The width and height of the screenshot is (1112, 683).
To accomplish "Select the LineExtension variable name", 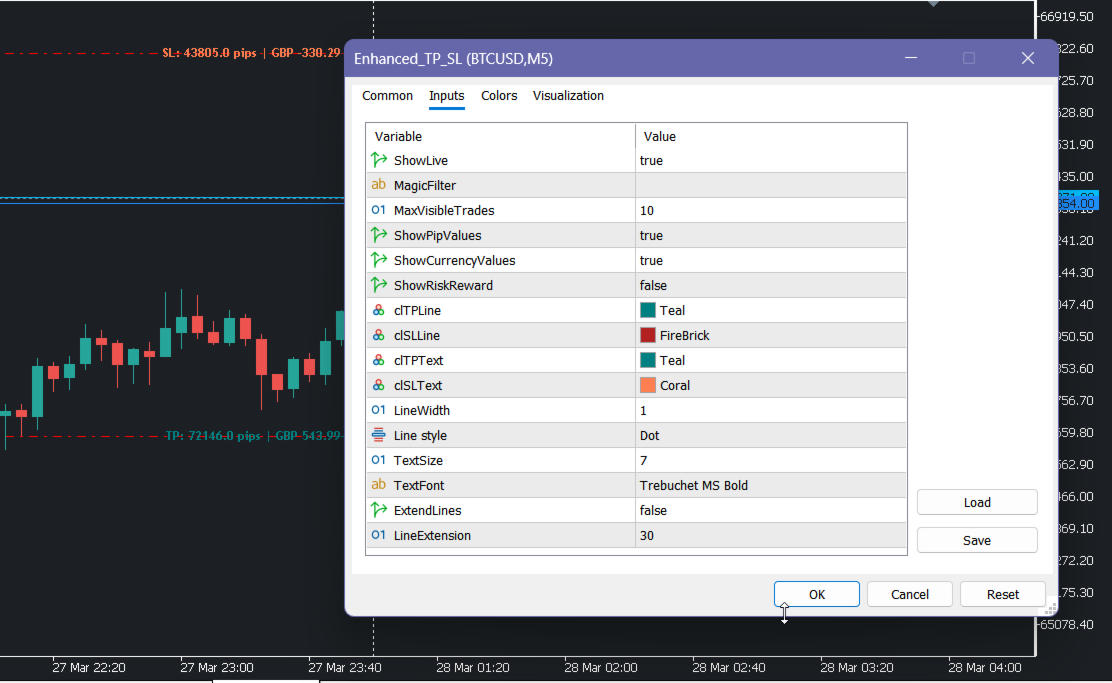I will [x=432, y=535].
